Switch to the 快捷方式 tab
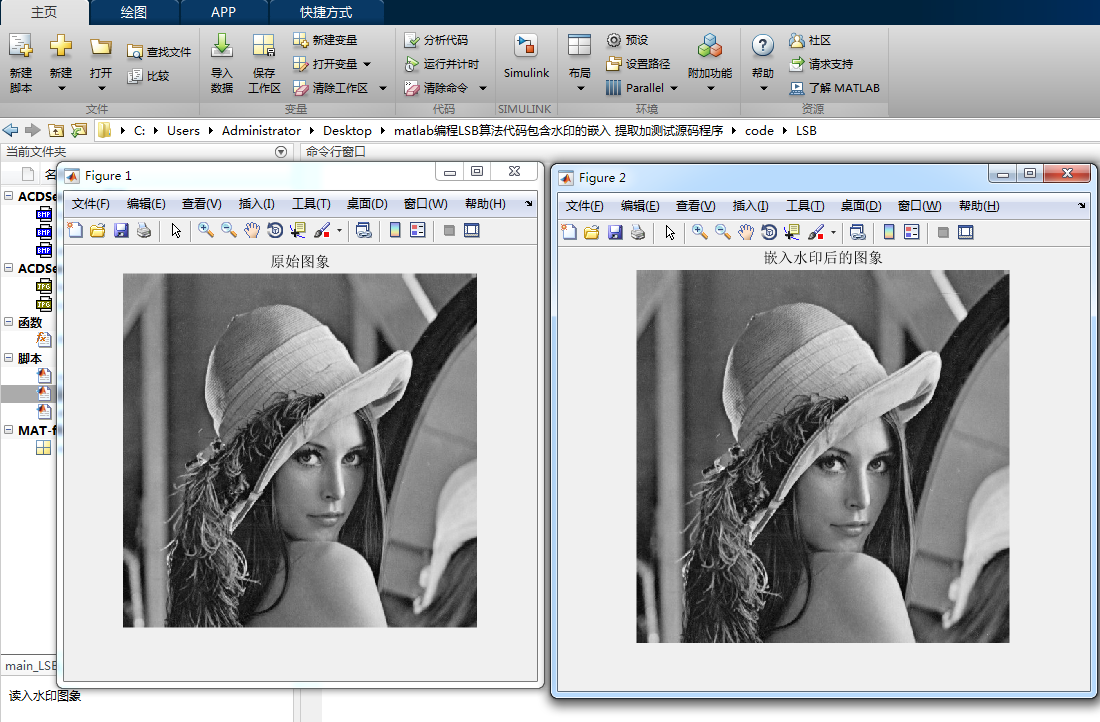The height and width of the screenshot is (722, 1100). tap(326, 13)
